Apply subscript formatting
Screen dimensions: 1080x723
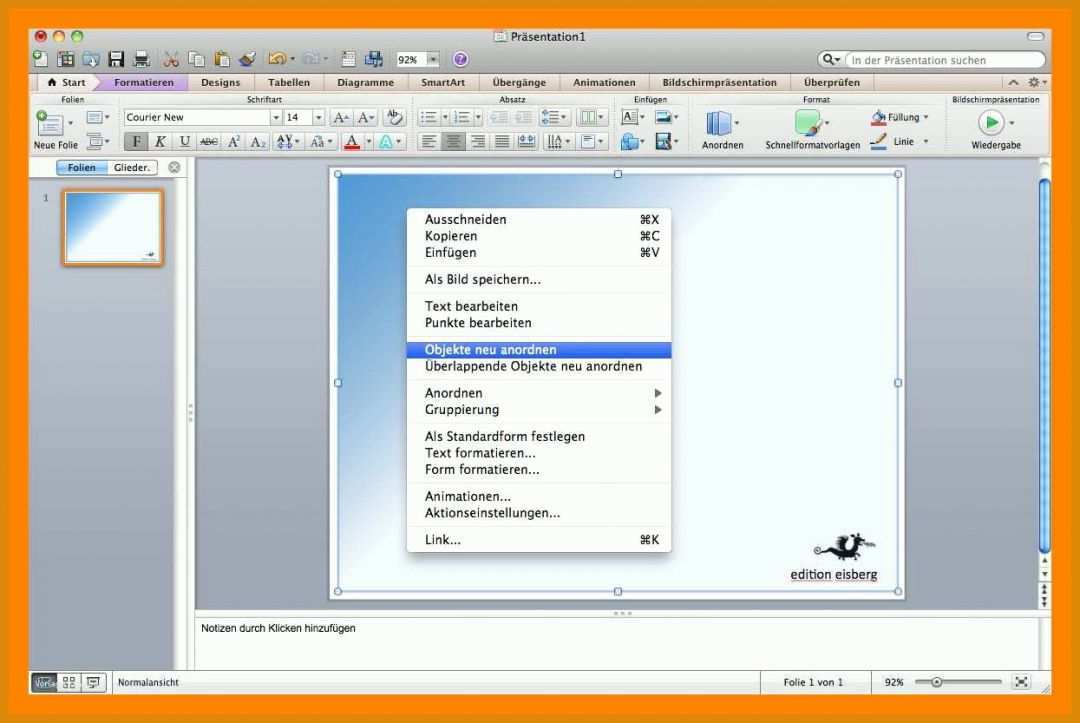pos(258,142)
